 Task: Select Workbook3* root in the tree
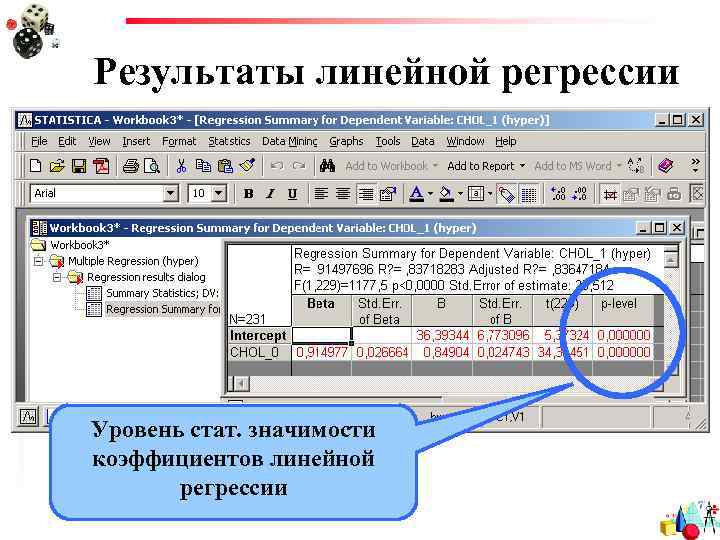[80, 245]
